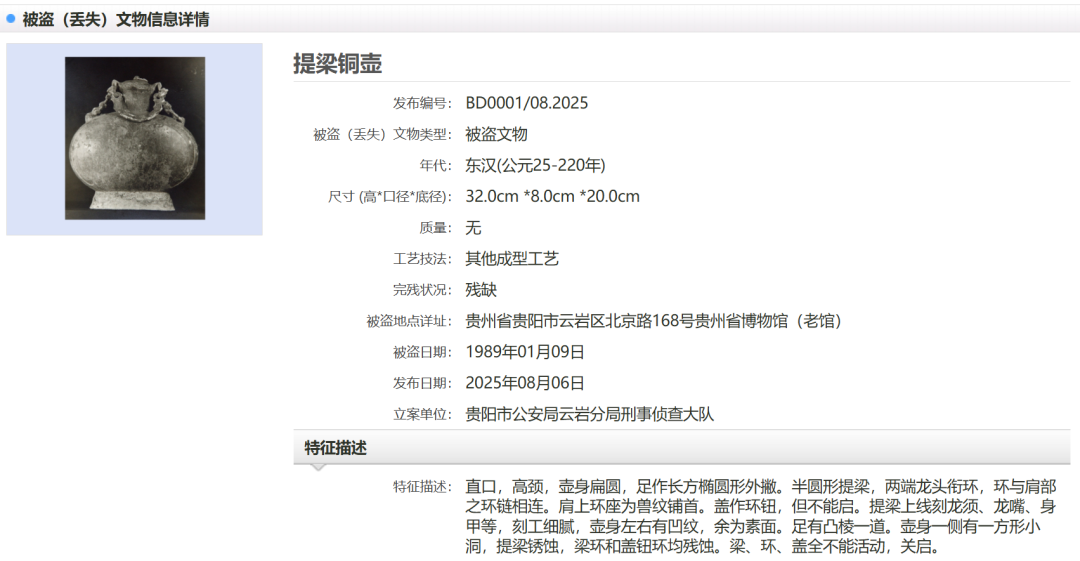Click the era value 东汉(公元25-220年)
Image resolution: width=1080 pixels, height=561 pixels.
tap(535, 165)
